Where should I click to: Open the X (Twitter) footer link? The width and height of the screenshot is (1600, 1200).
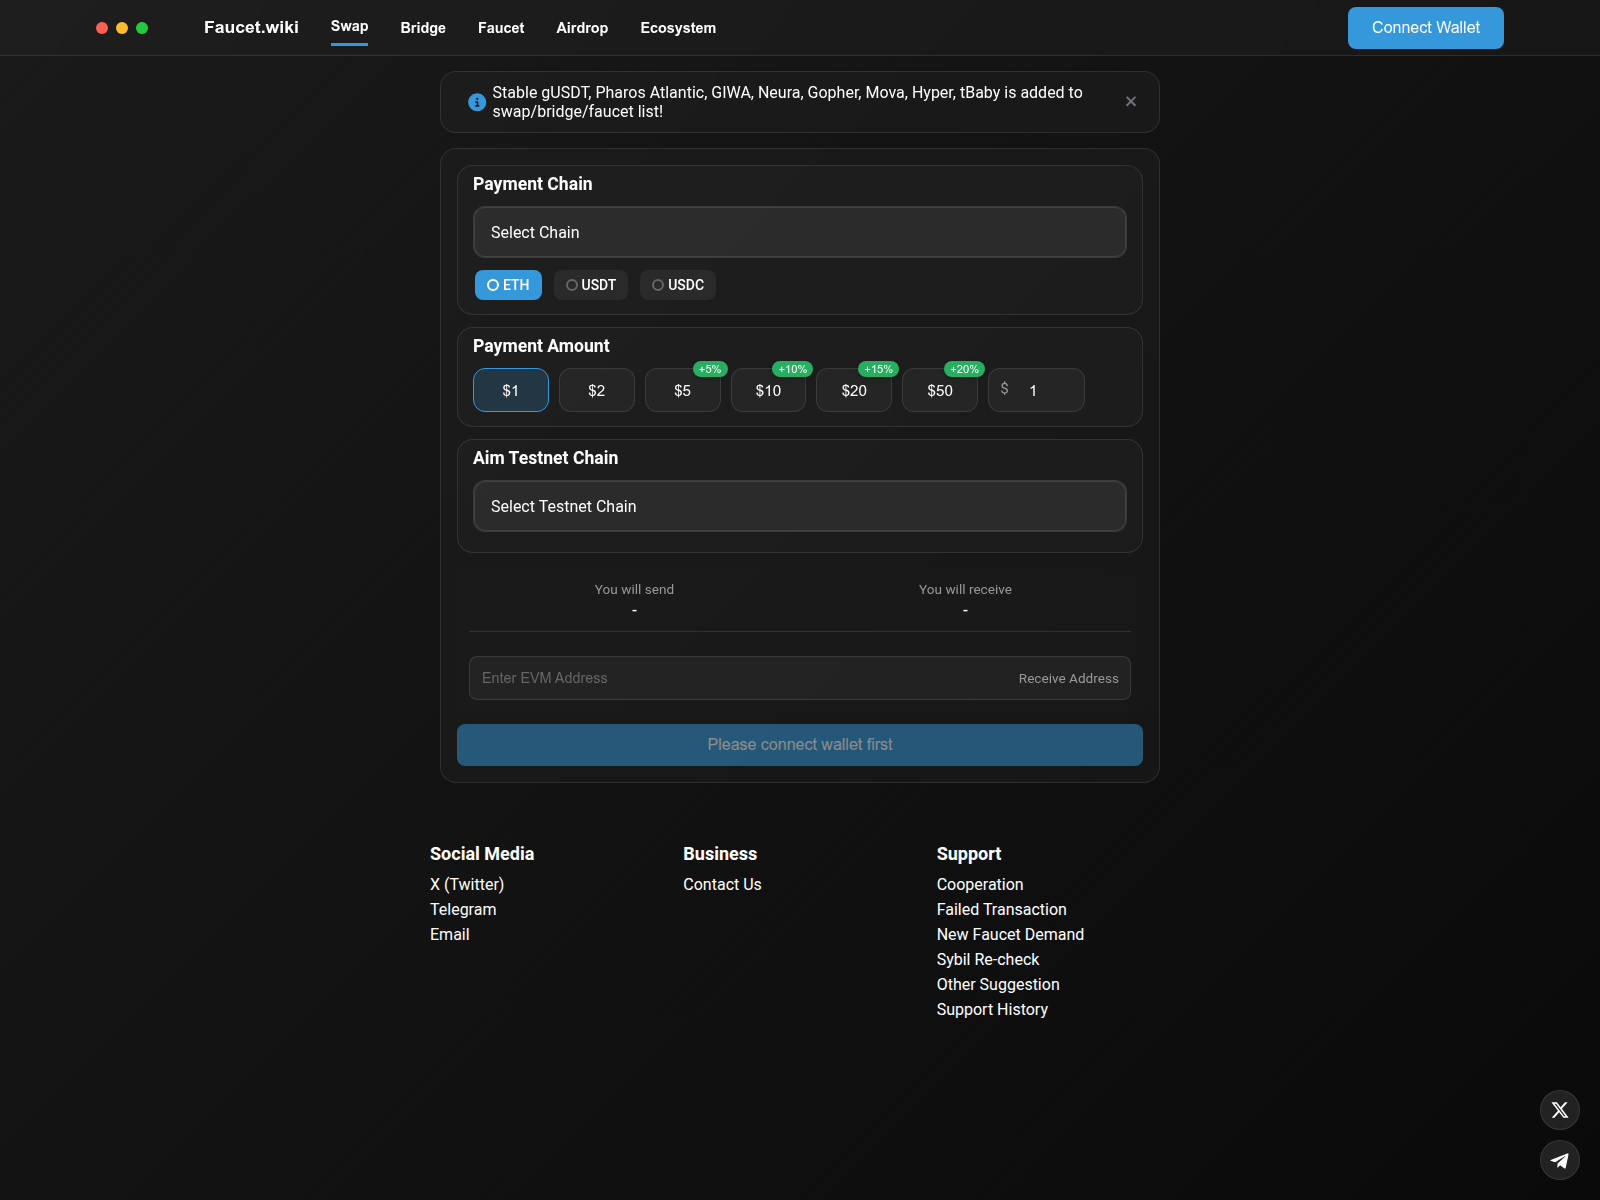pyautogui.click(x=467, y=885)
